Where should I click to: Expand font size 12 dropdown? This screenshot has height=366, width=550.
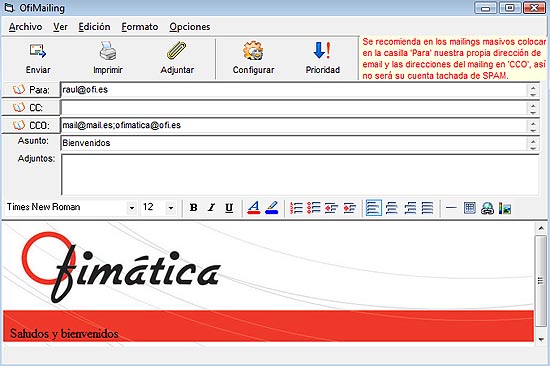pos(170,208)
